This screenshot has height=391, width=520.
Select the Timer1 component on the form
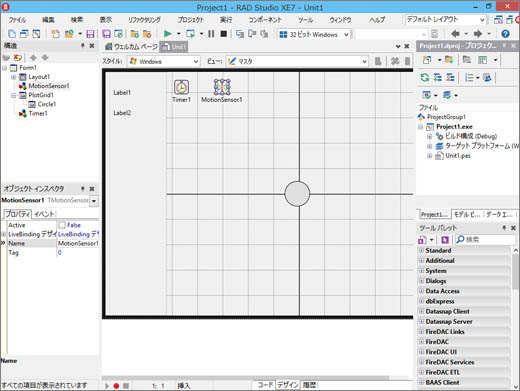pos(181,88)
